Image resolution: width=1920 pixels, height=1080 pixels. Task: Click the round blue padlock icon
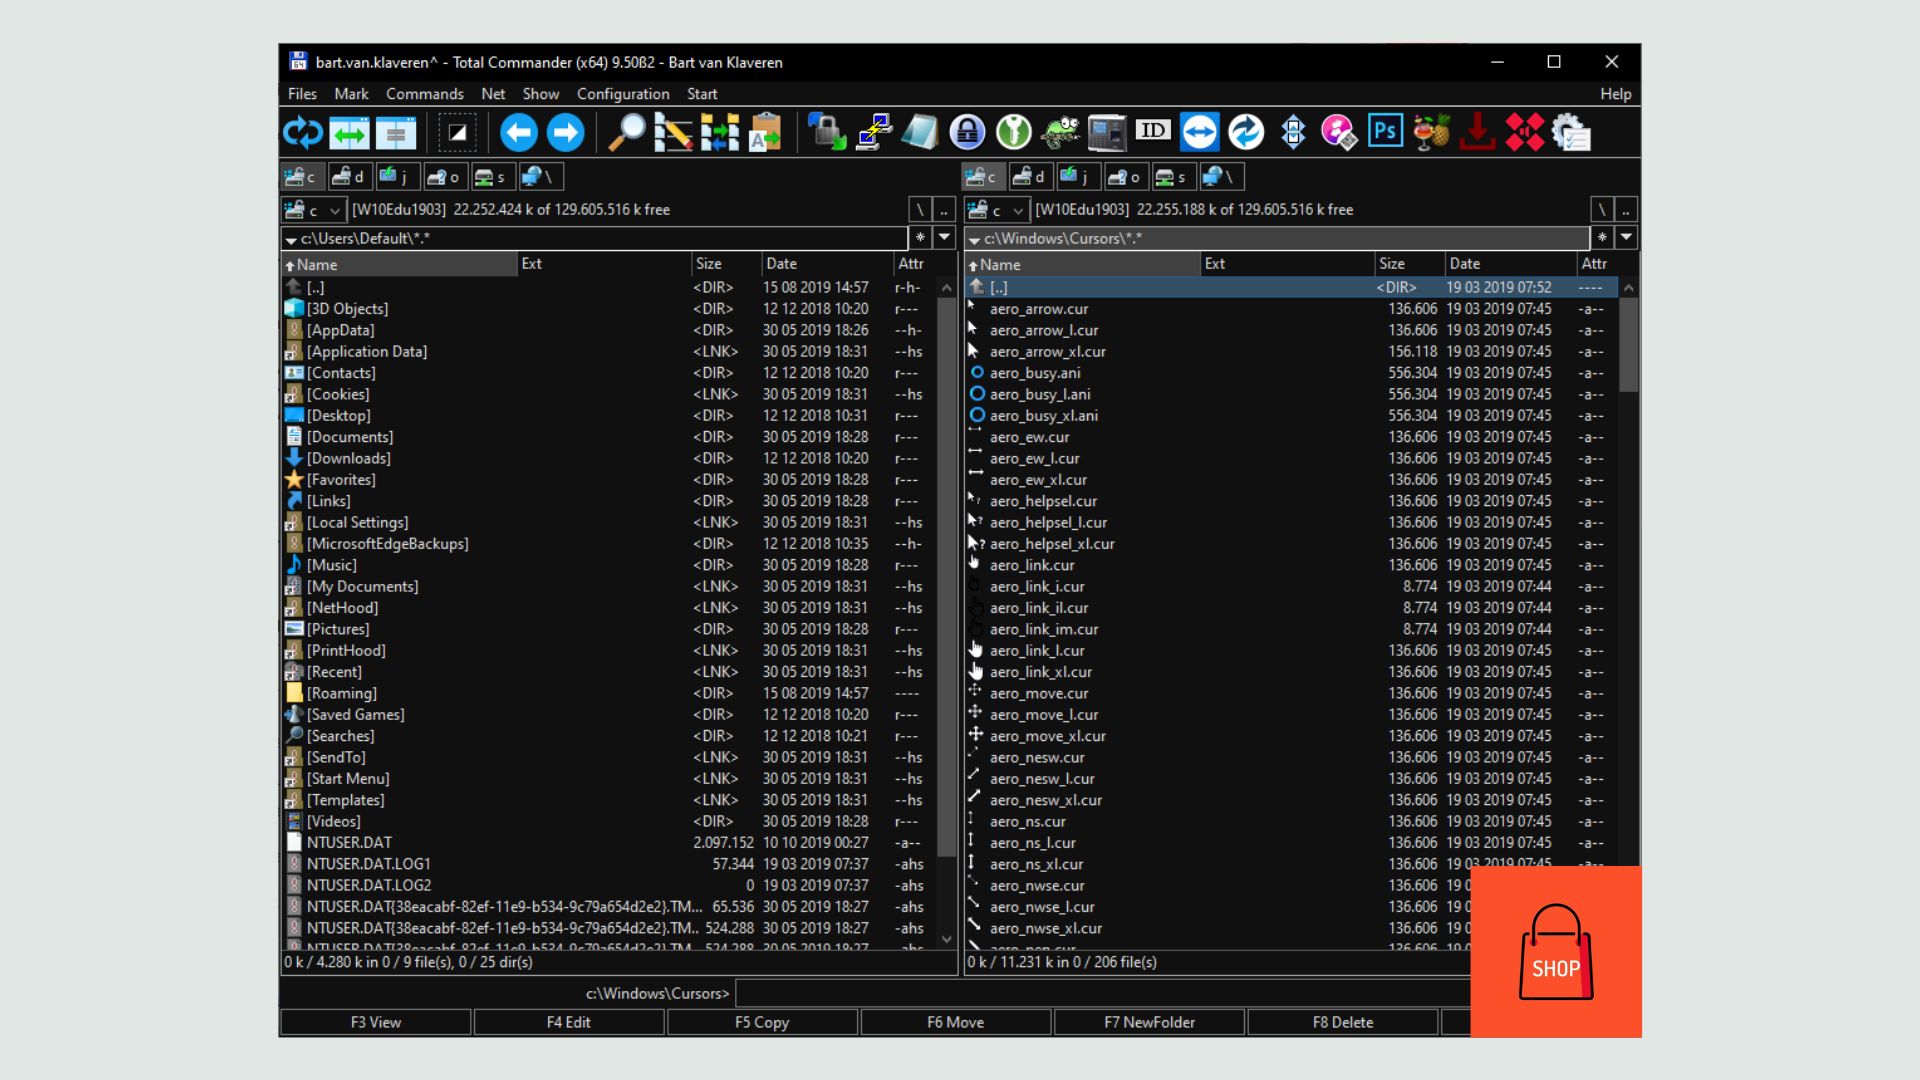click(x=967, y=132)
